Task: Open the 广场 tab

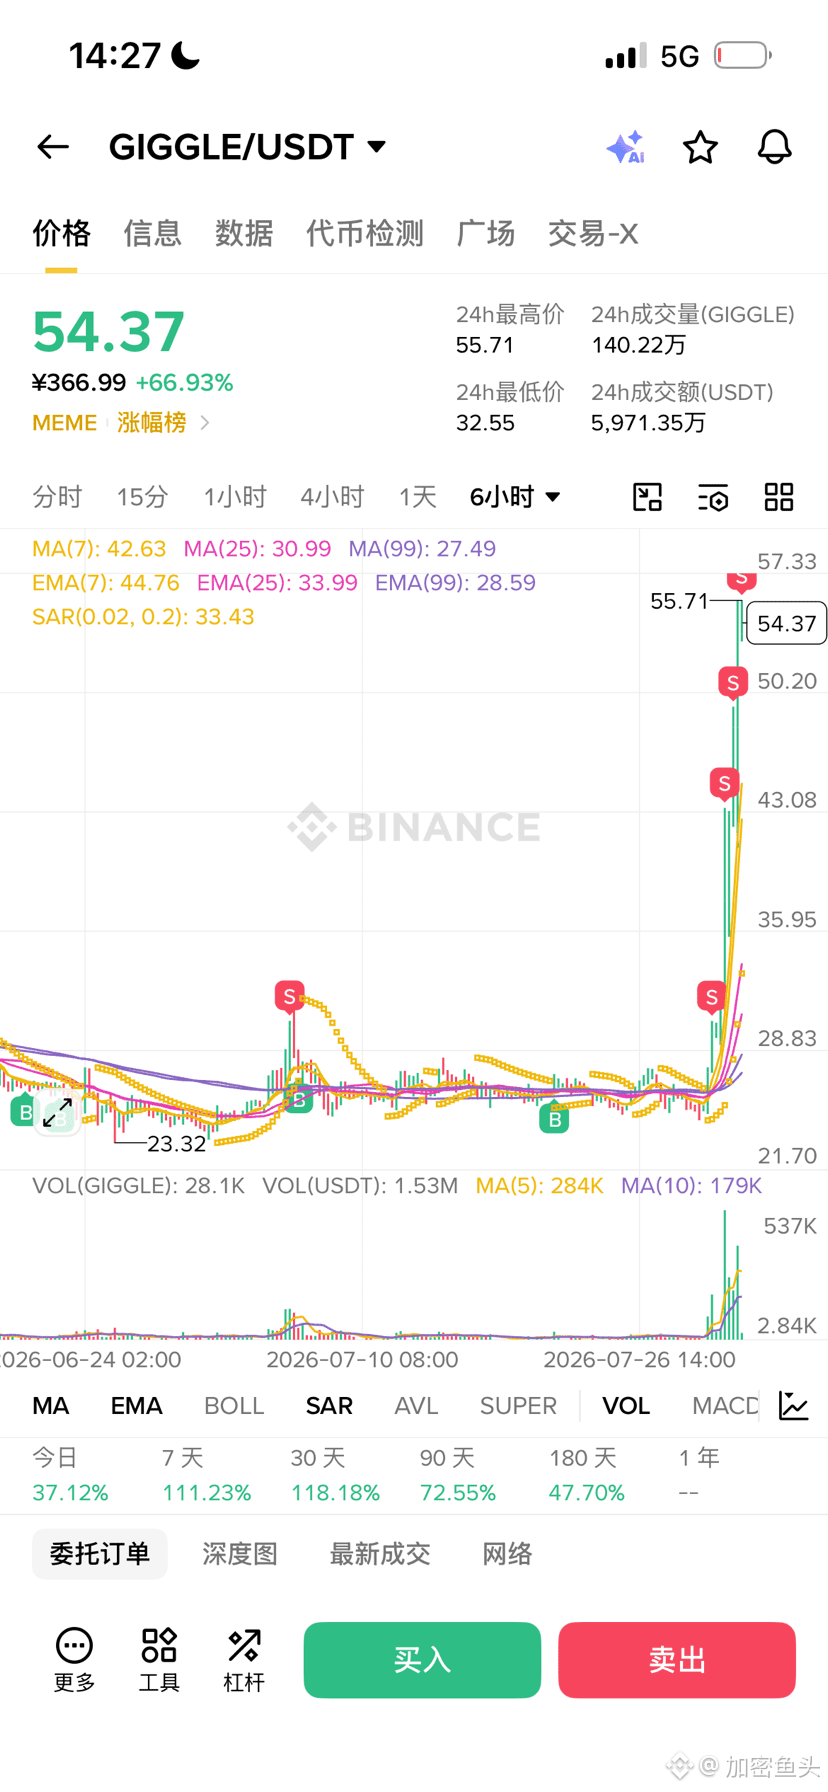Action: 486,234
